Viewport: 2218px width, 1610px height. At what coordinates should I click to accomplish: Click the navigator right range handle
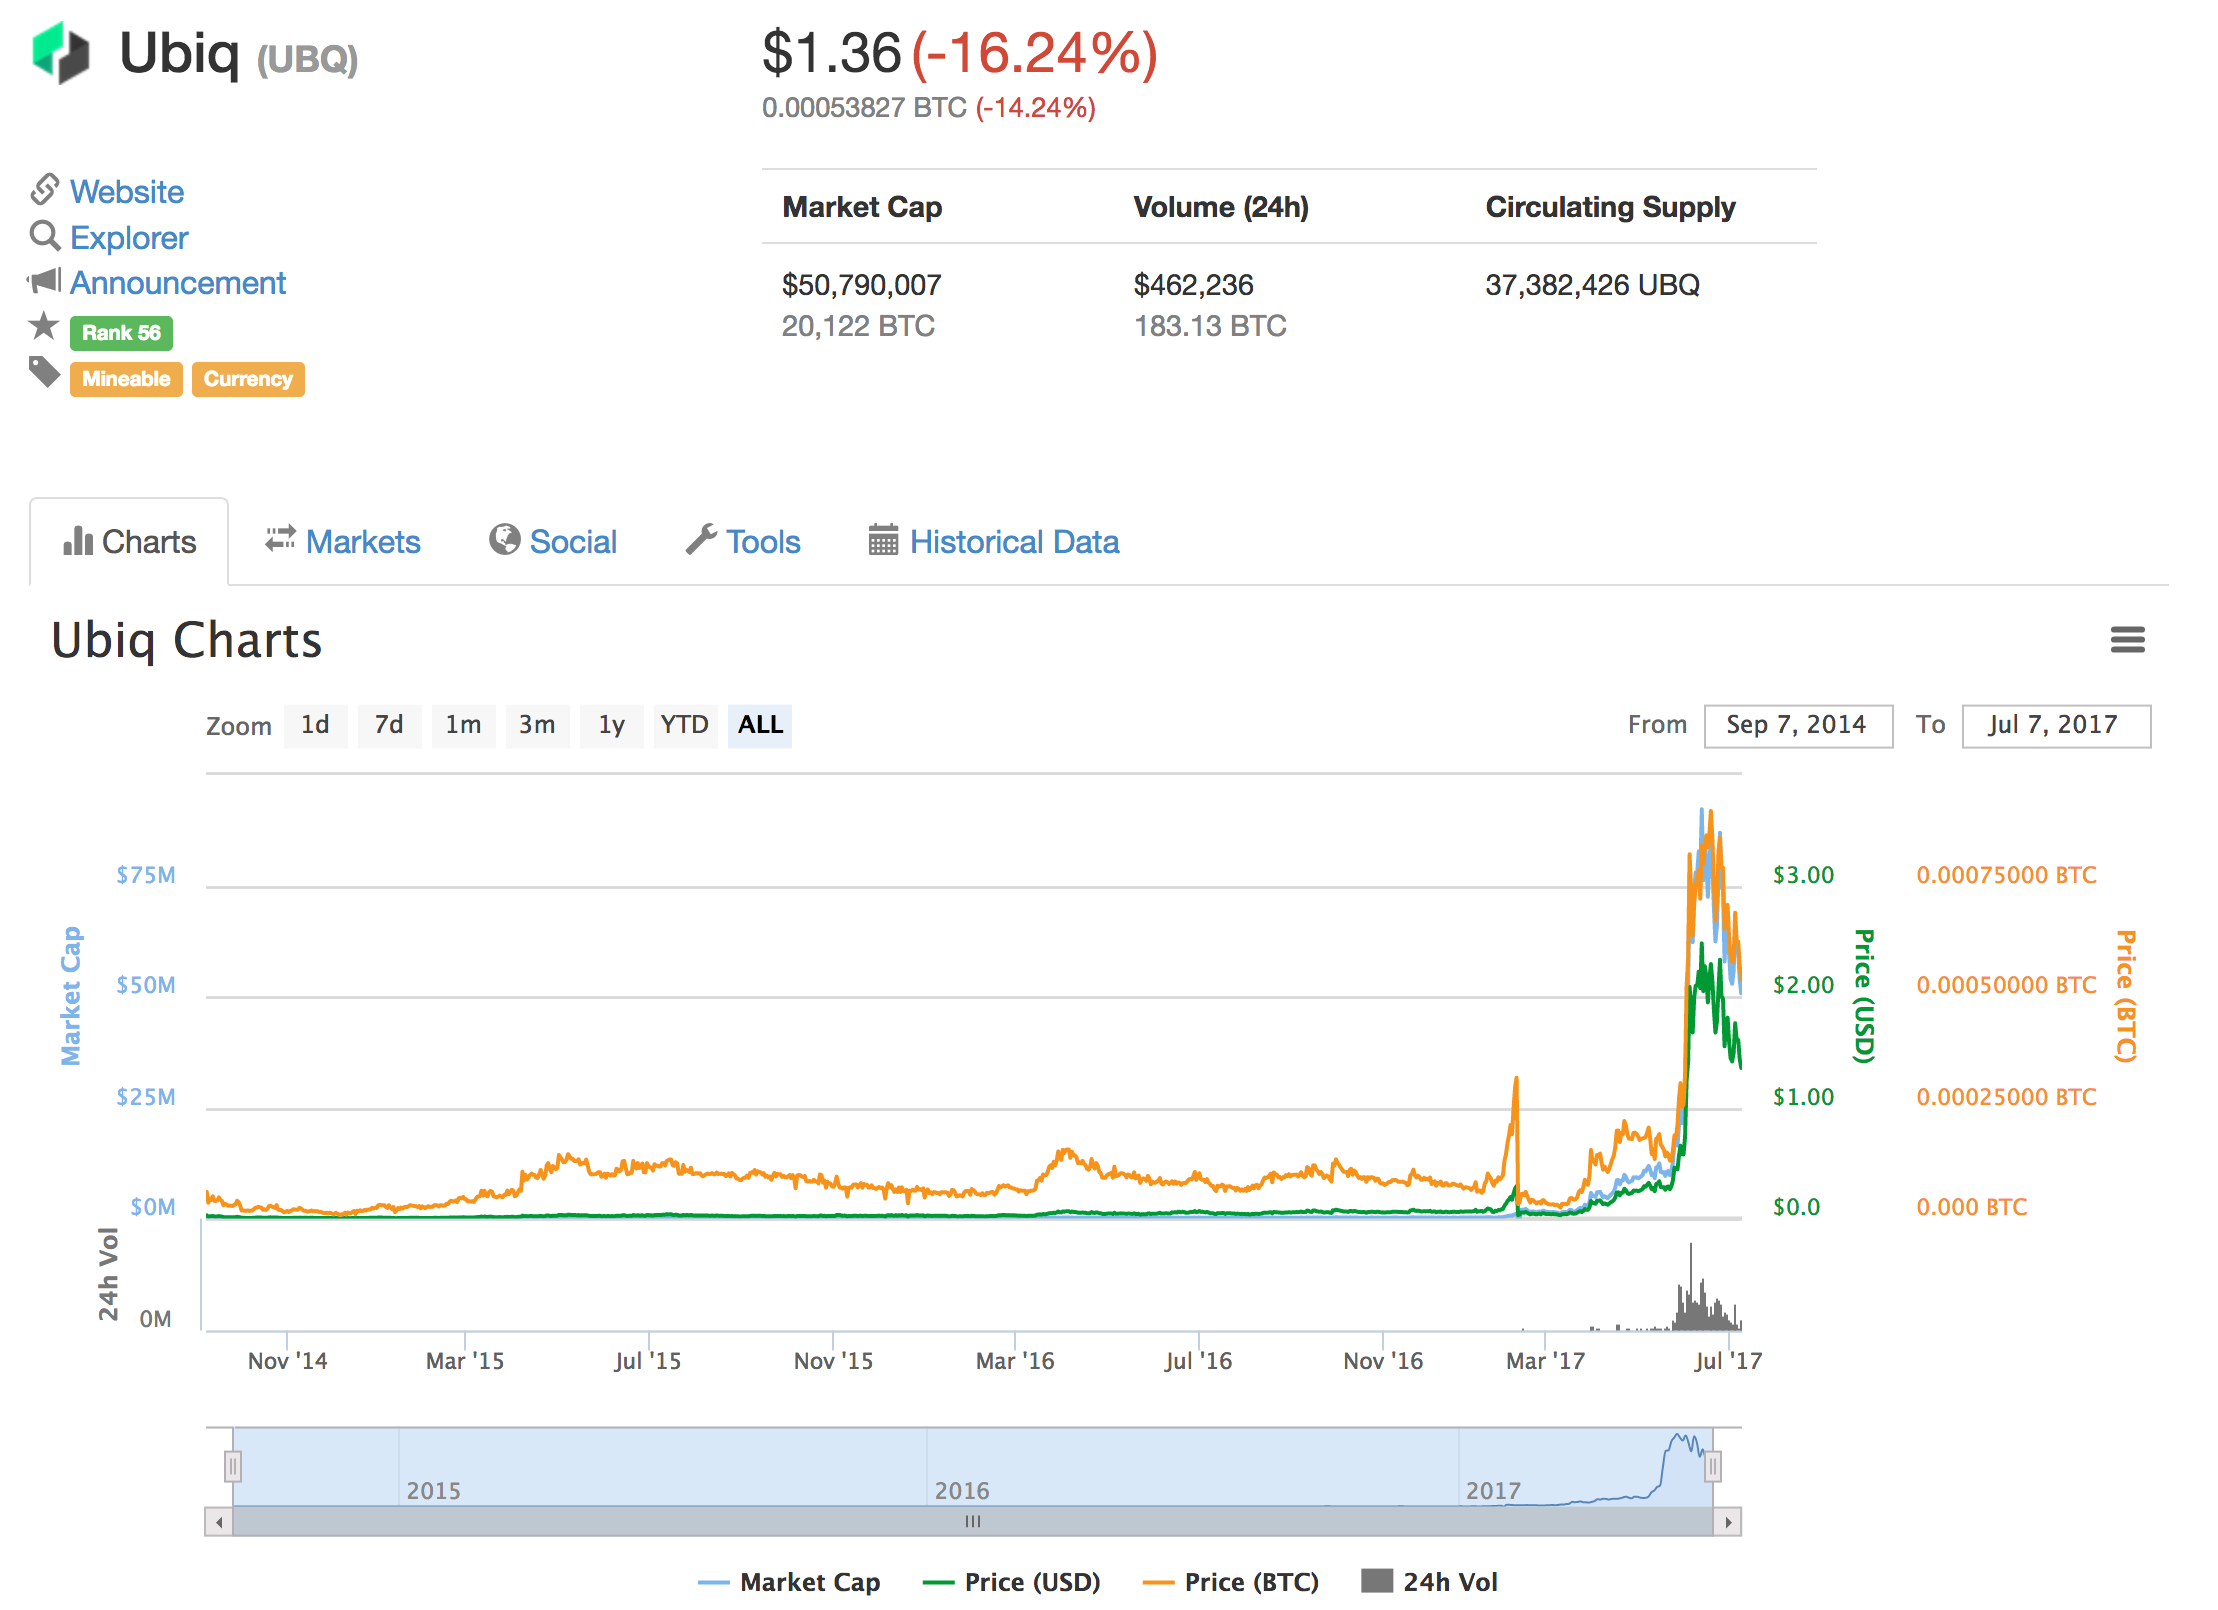[1713, 1467]
